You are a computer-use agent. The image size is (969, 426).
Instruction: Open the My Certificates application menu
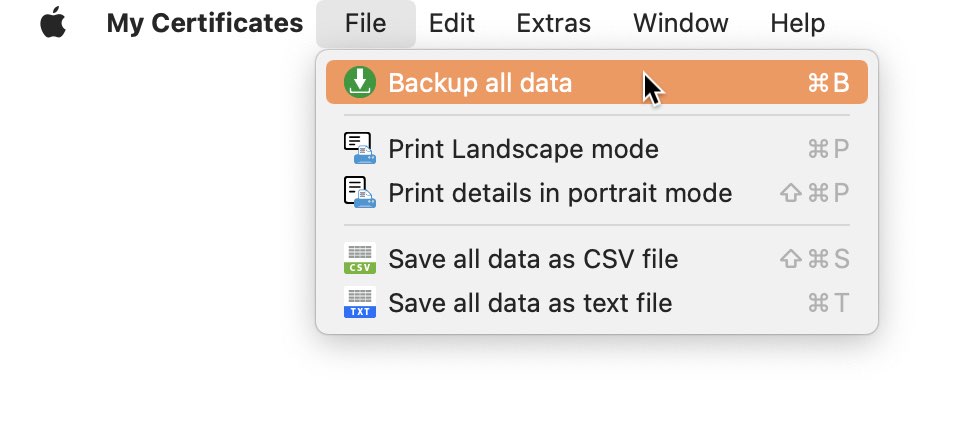point(205,23)
